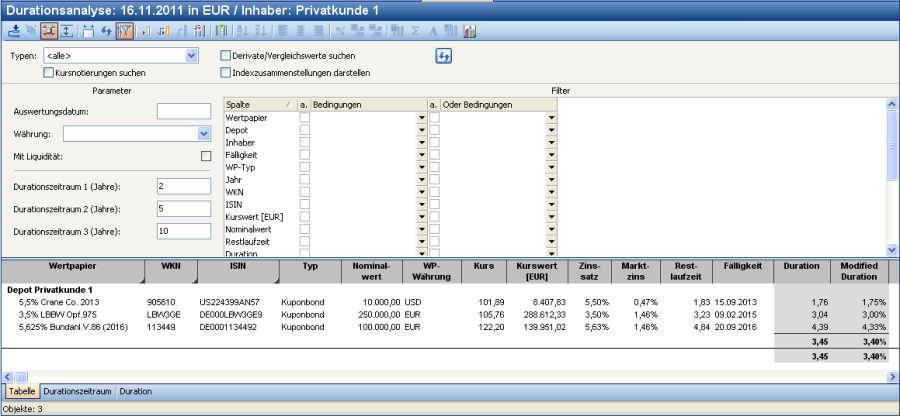
Task: Click the filter funnel toolbar icon
Action: point(125,31)
